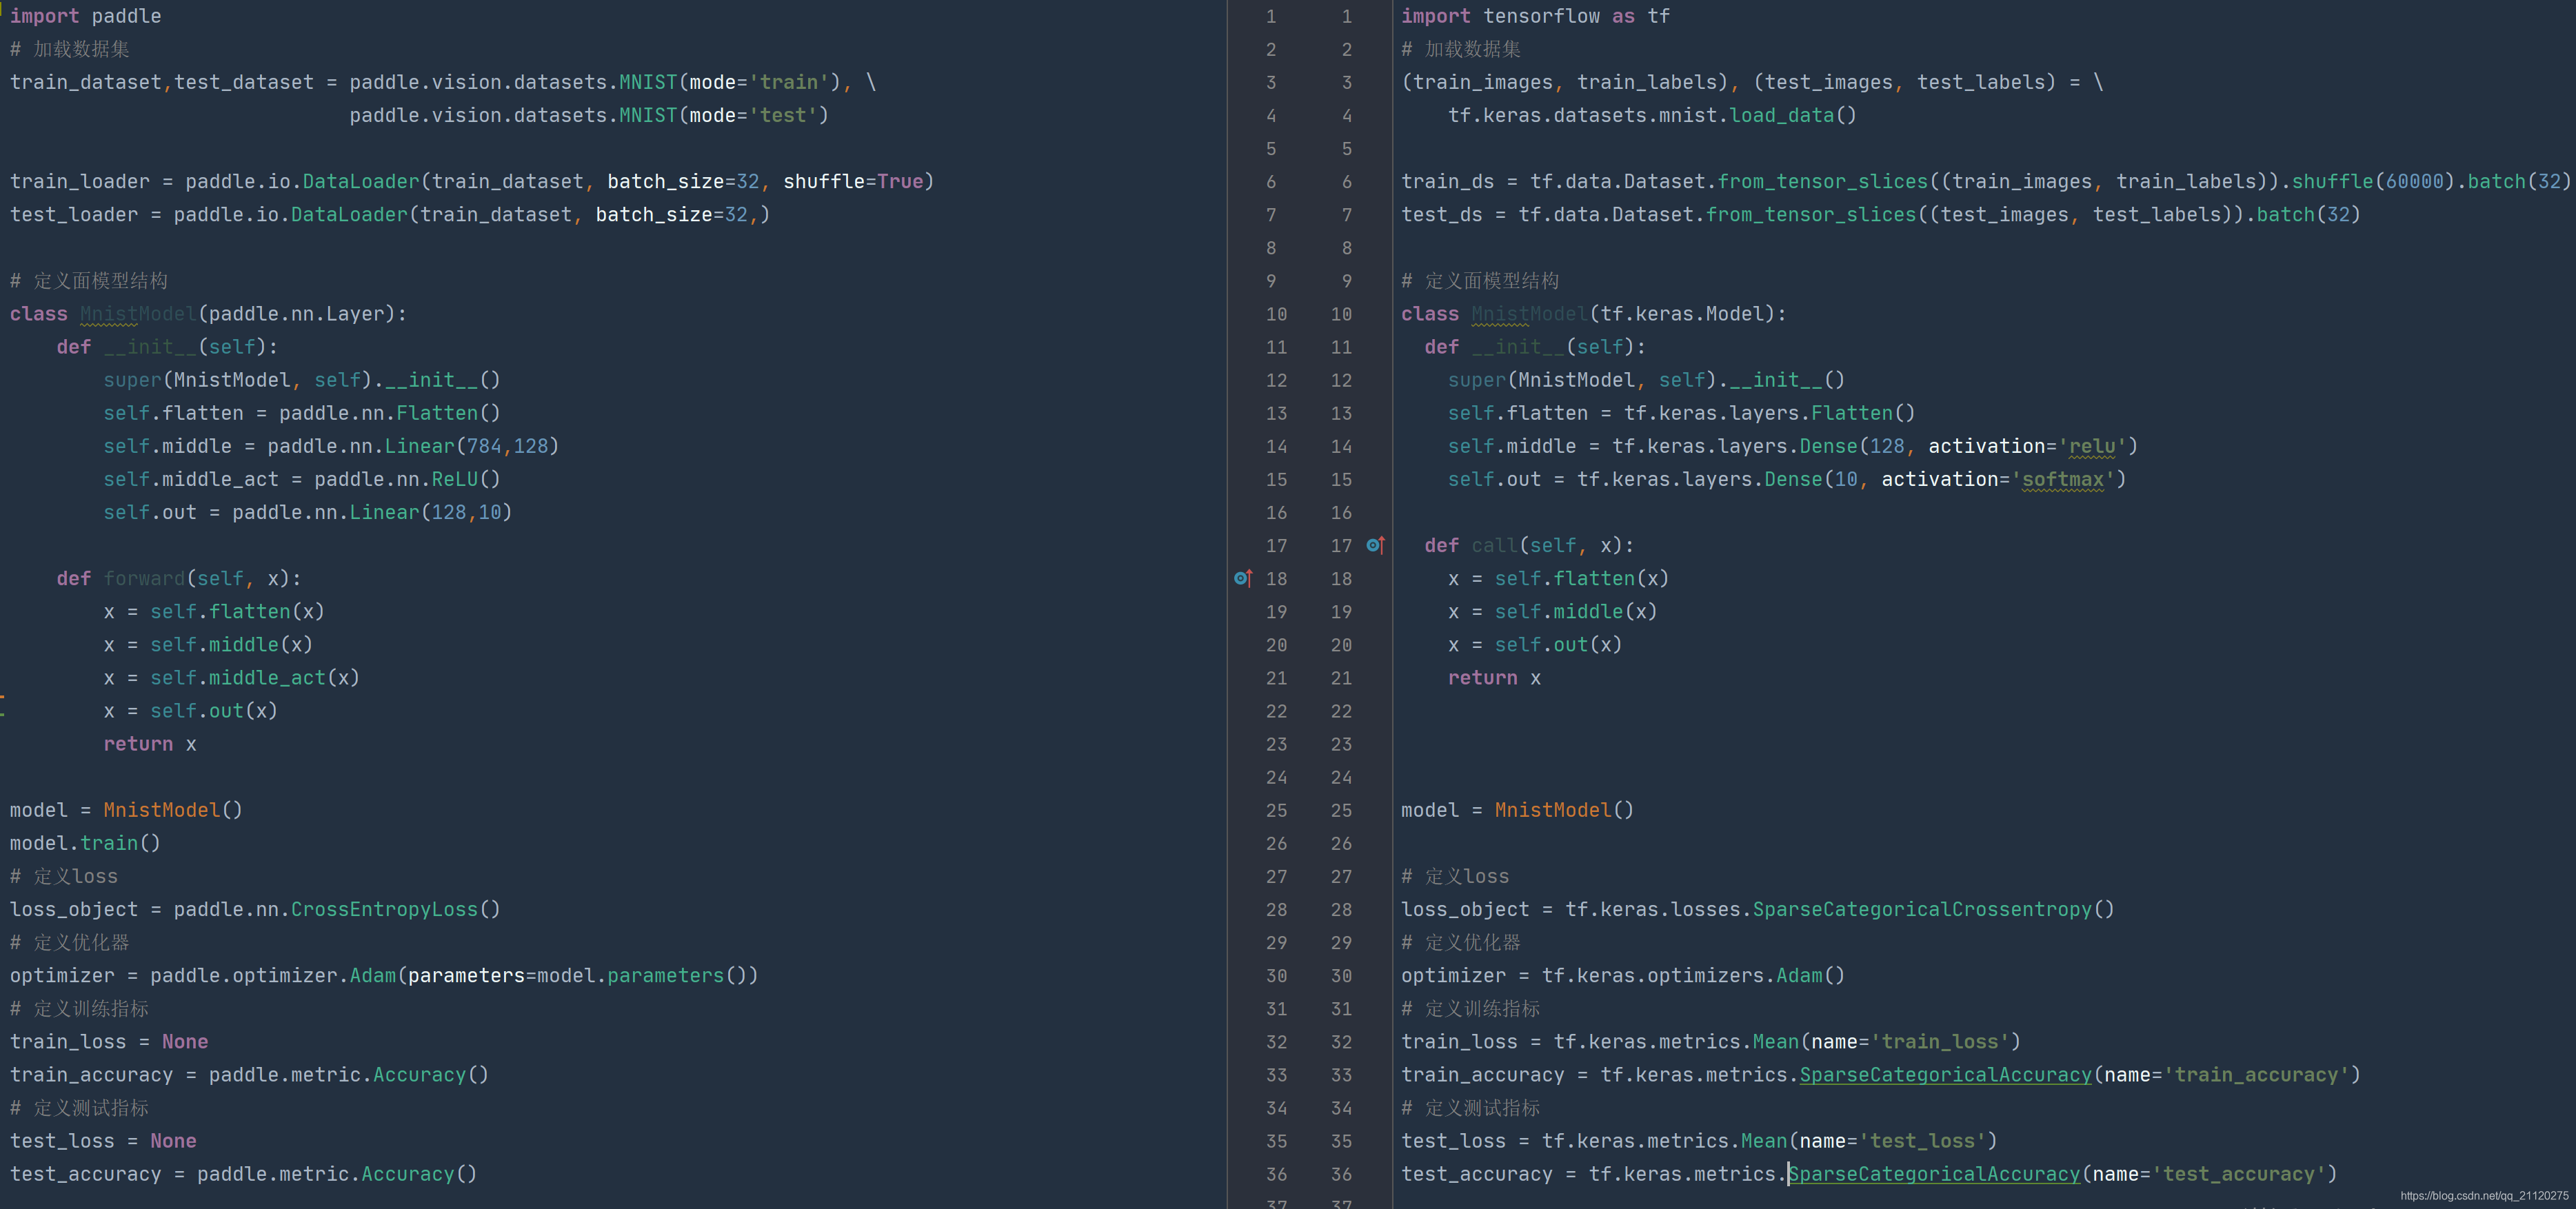Place cursor on 'import paddle' text
This screenshot has width=2576, height=1209.
click(x=85, y=16)
